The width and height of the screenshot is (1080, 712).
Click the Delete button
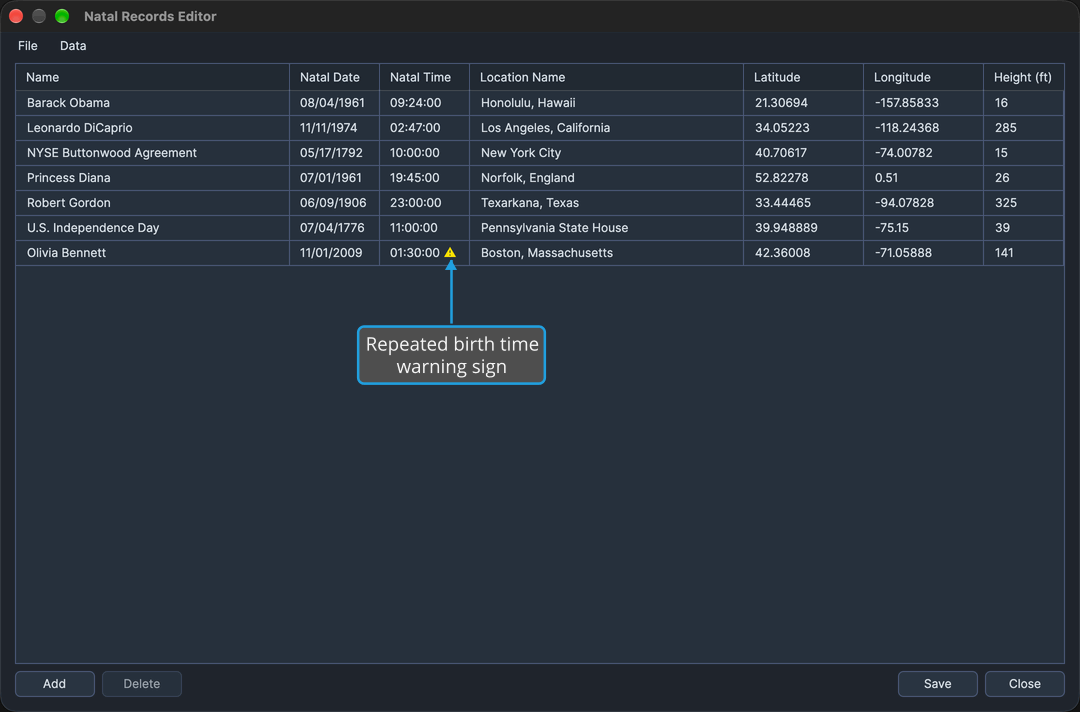click(142, 684)
